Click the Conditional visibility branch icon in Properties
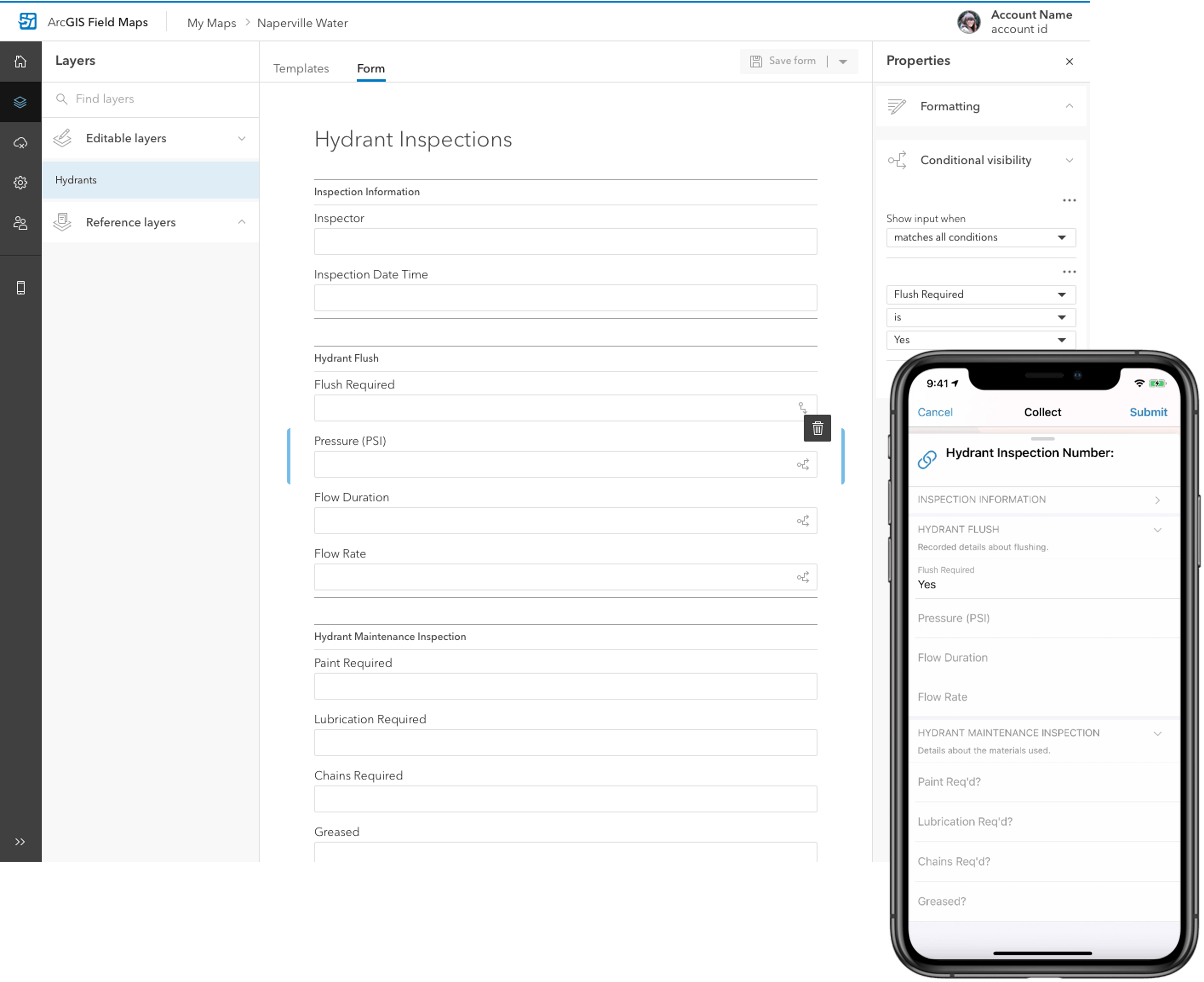Viewport: 1204px width, 982px height. (897, 160)
